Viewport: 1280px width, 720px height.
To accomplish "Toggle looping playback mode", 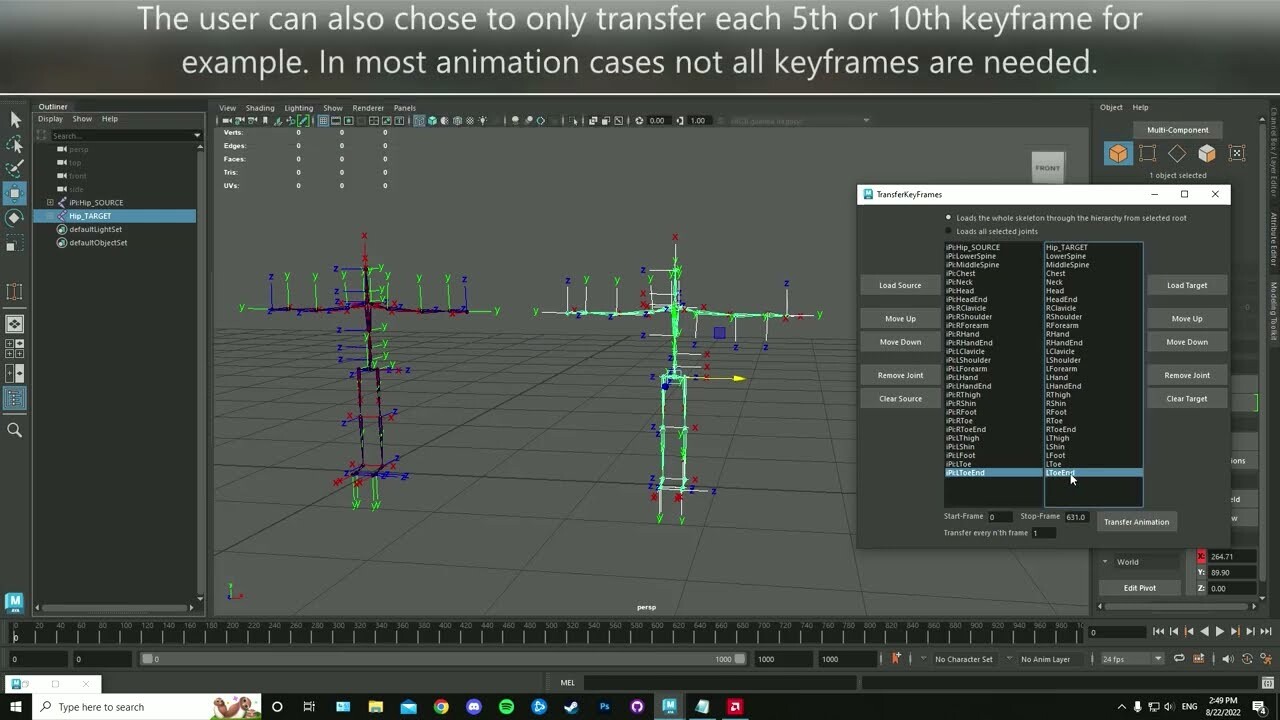I will (x=1180, y=658).
